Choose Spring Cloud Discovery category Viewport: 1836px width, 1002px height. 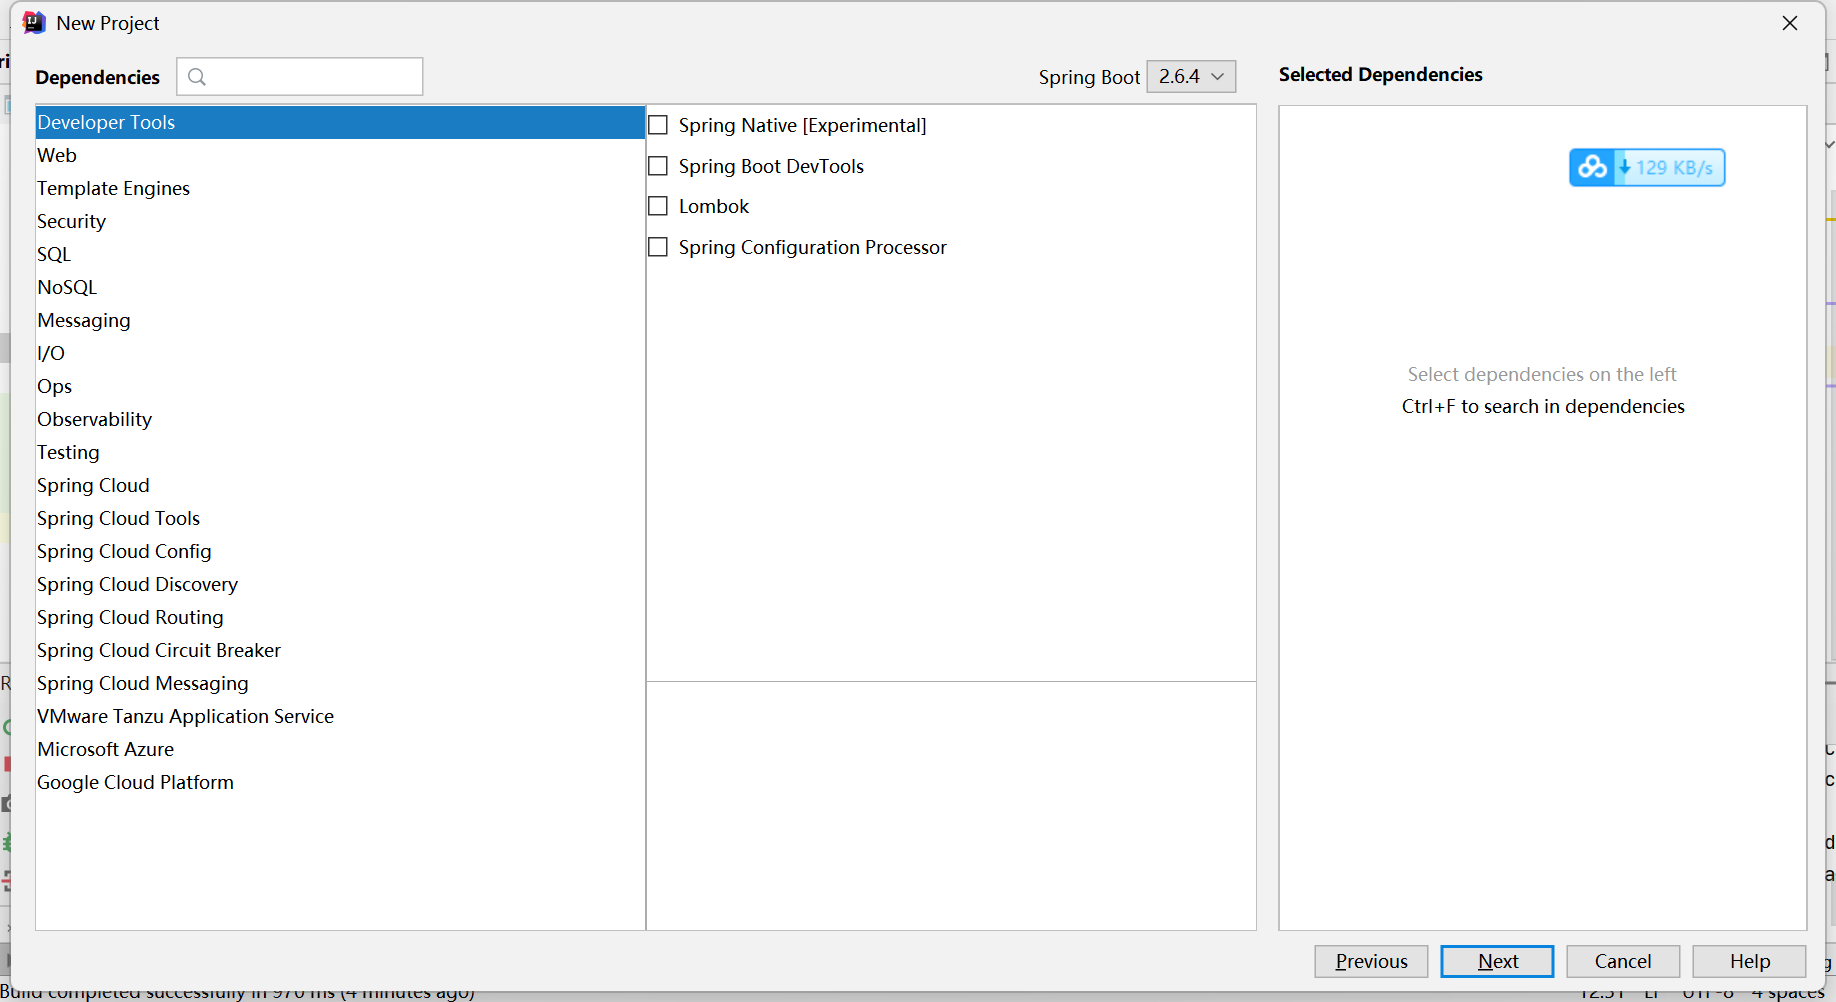tap(340, 584)
